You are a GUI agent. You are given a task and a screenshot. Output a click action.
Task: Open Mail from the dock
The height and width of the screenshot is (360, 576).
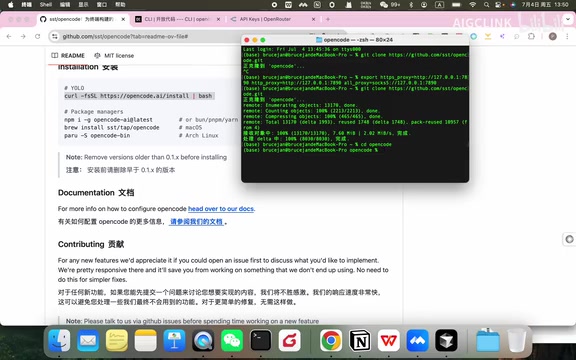88,340
